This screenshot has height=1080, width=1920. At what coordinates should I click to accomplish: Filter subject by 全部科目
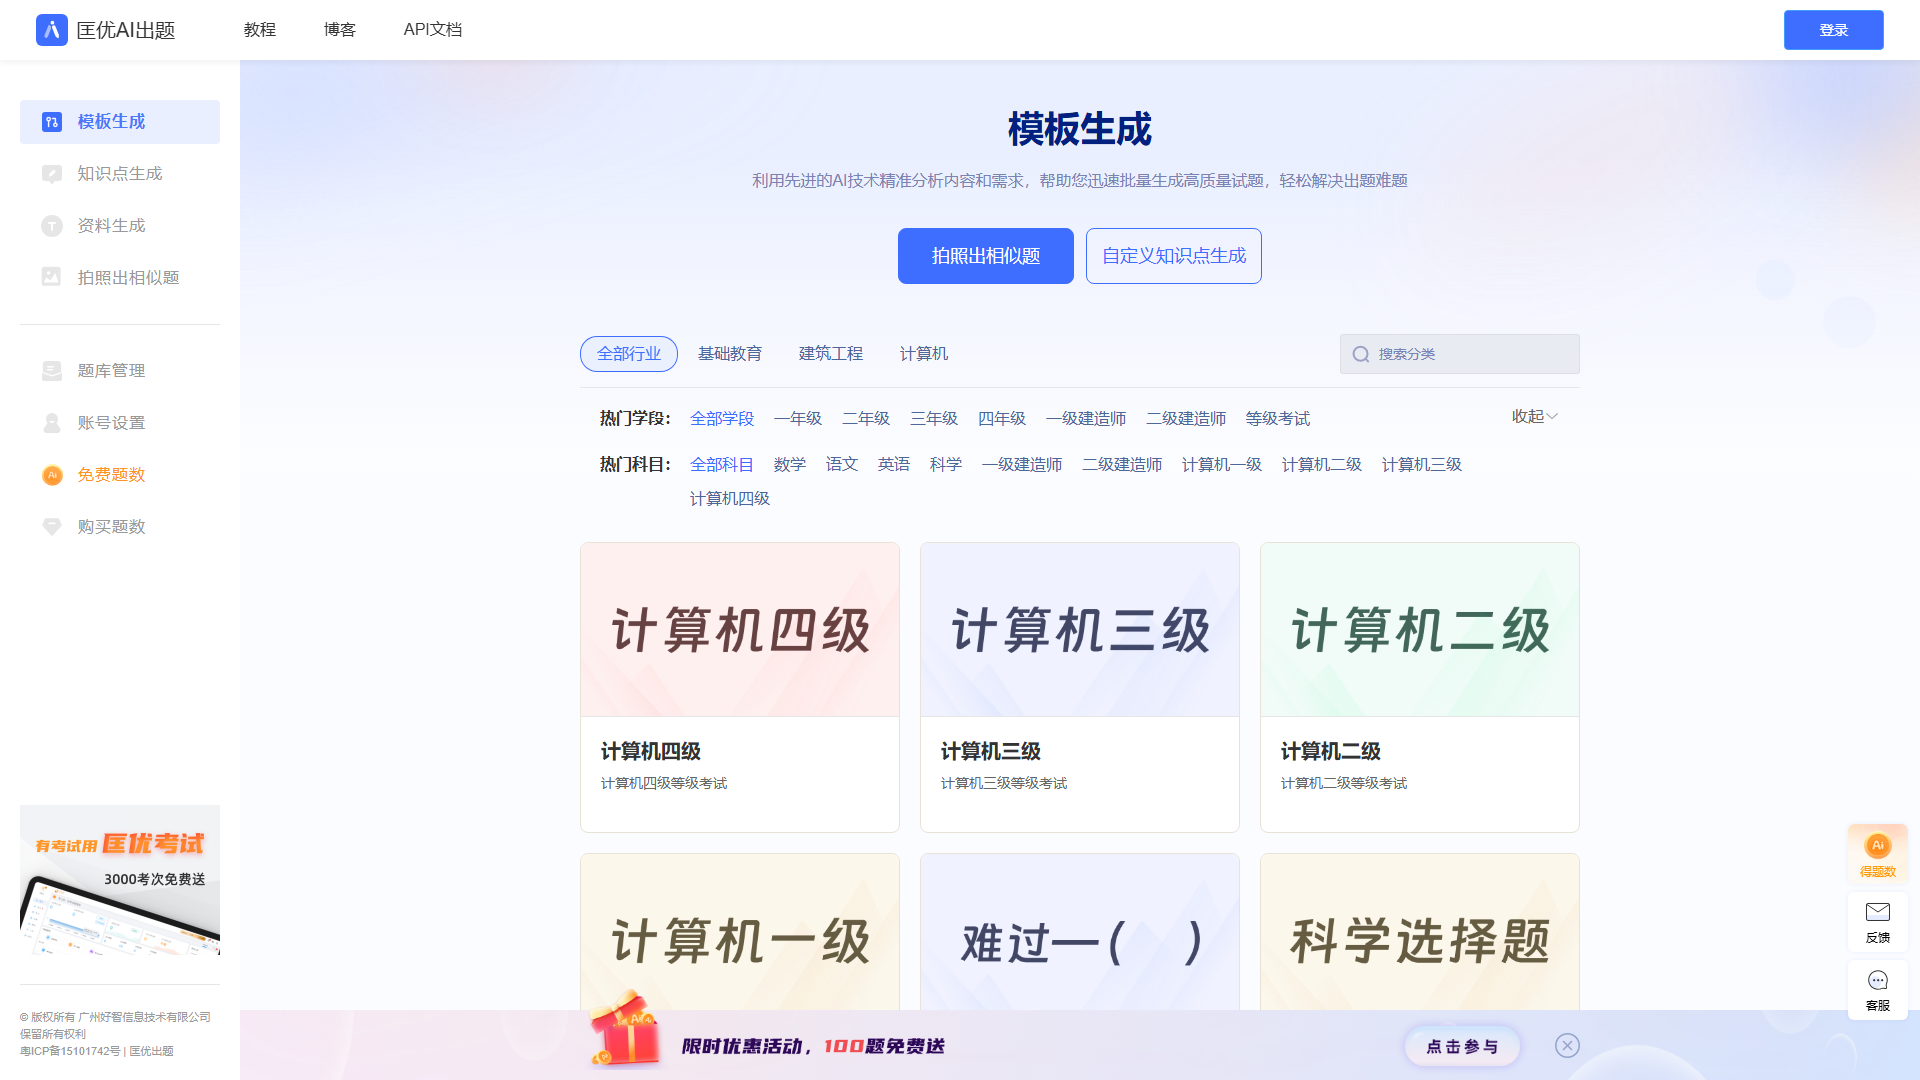pyautogui.click(x=722, y=465)
